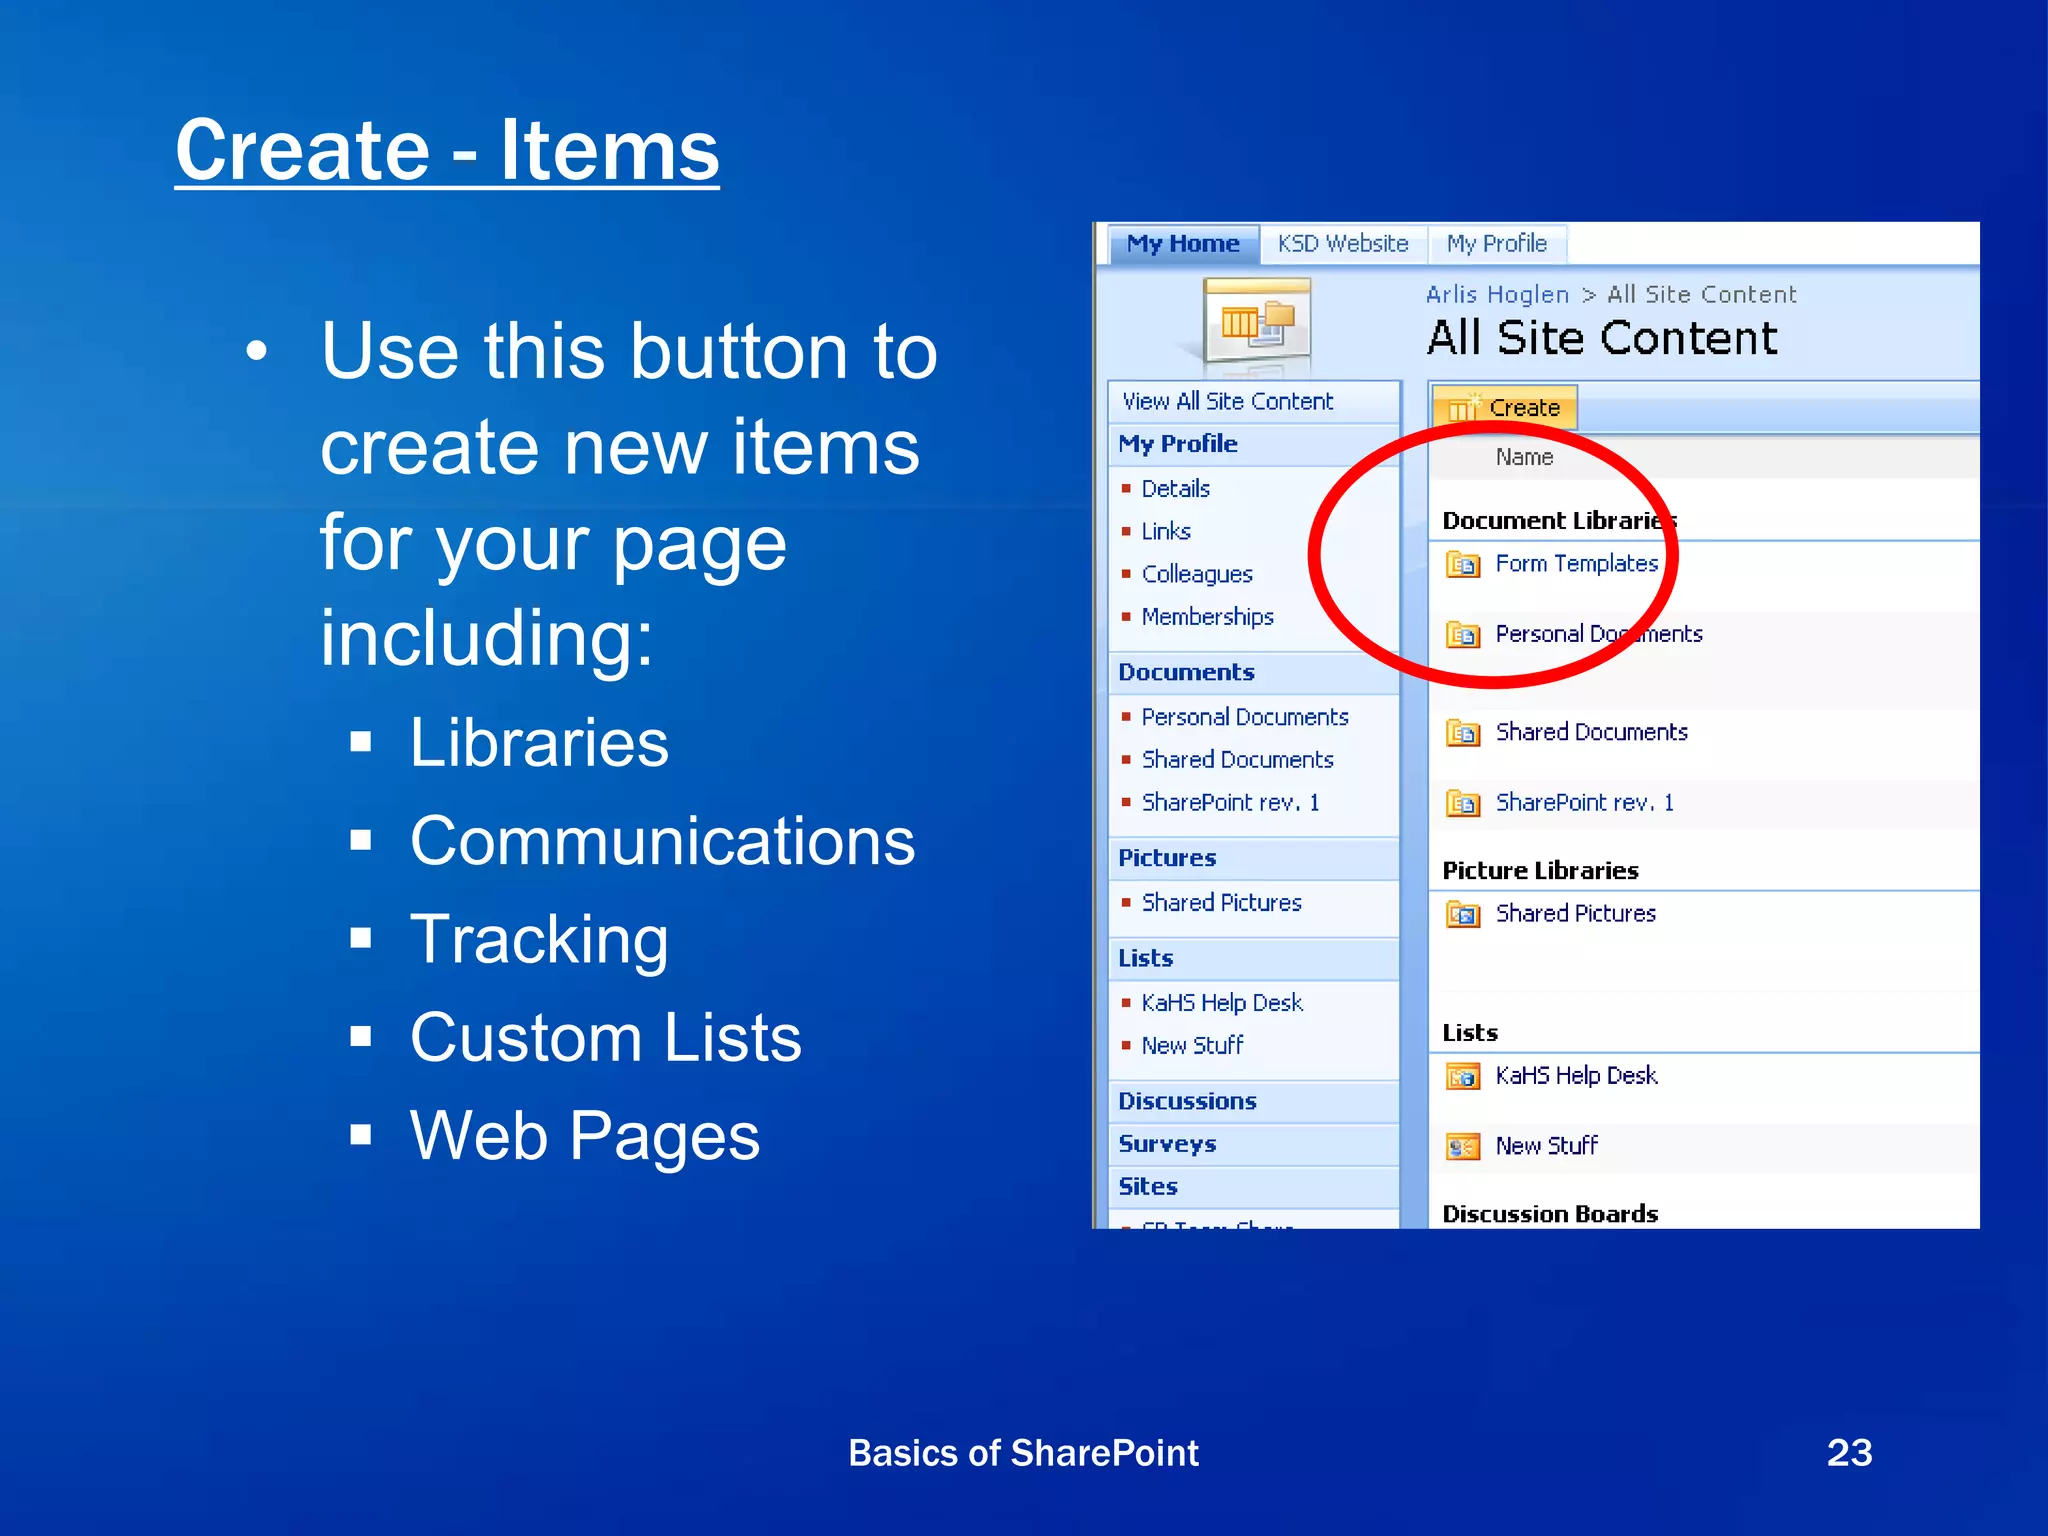Open Colleagues in the sidebar
2048x1536 pixels.
[x=1197, y=574]
